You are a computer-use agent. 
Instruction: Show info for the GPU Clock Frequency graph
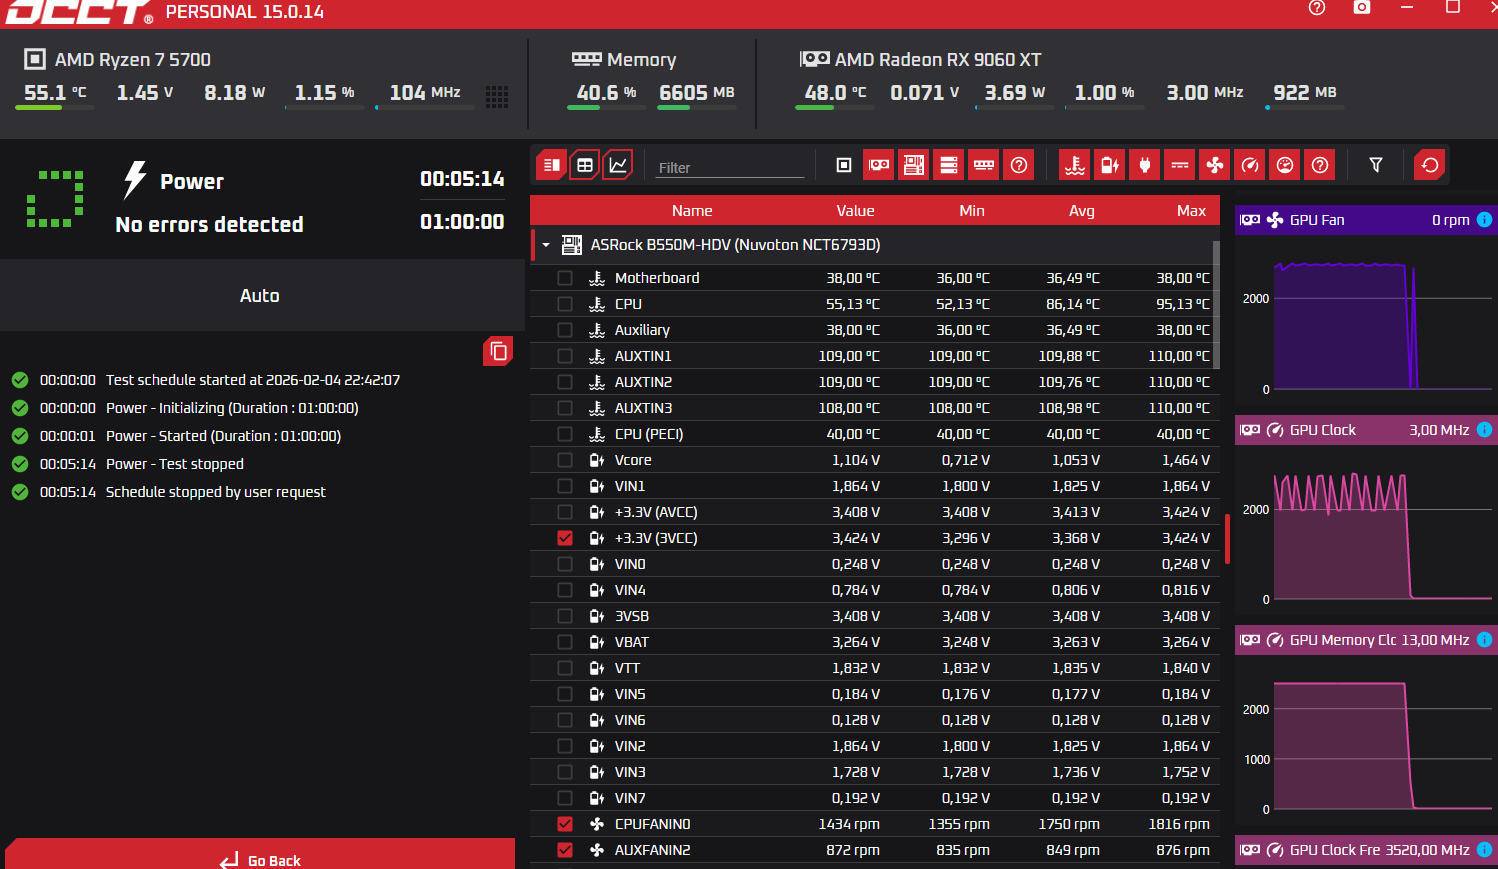[x=1484, y=850]
